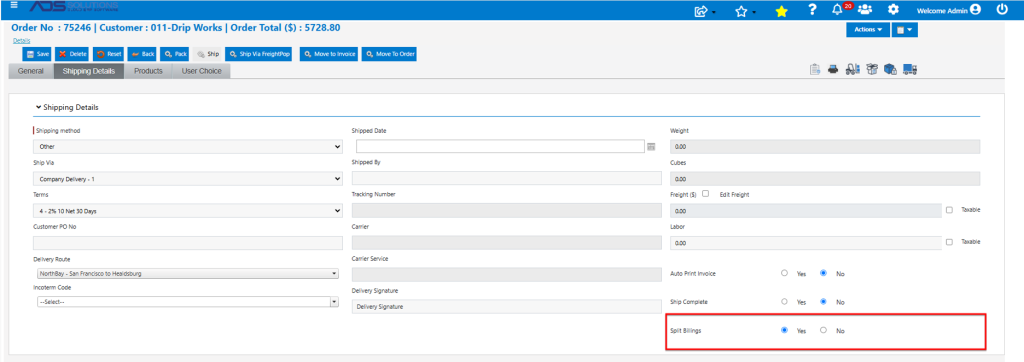Click the Labor amount field
This screenshot has width=1024, height=362.
click(805, 242)
